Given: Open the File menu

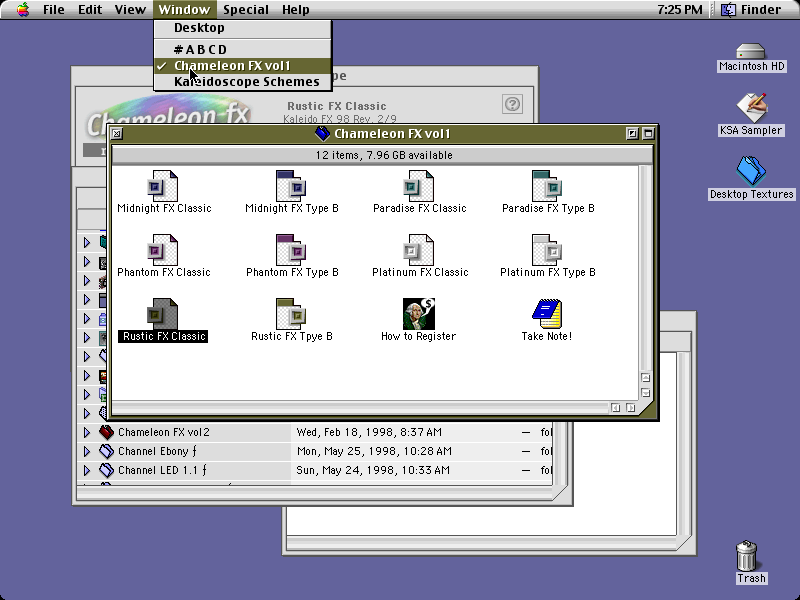Looking at the screenshot, I should tap(54, 9).
